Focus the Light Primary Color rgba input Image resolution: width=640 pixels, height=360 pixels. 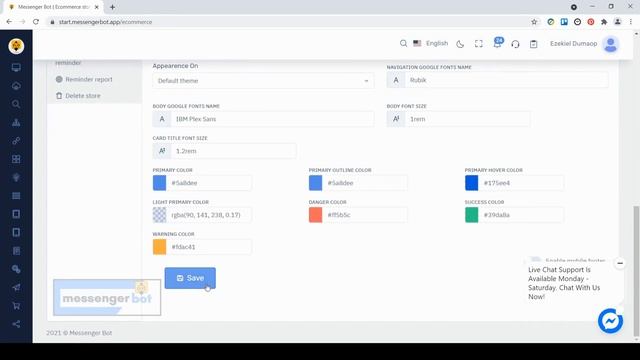pos(209,215)
